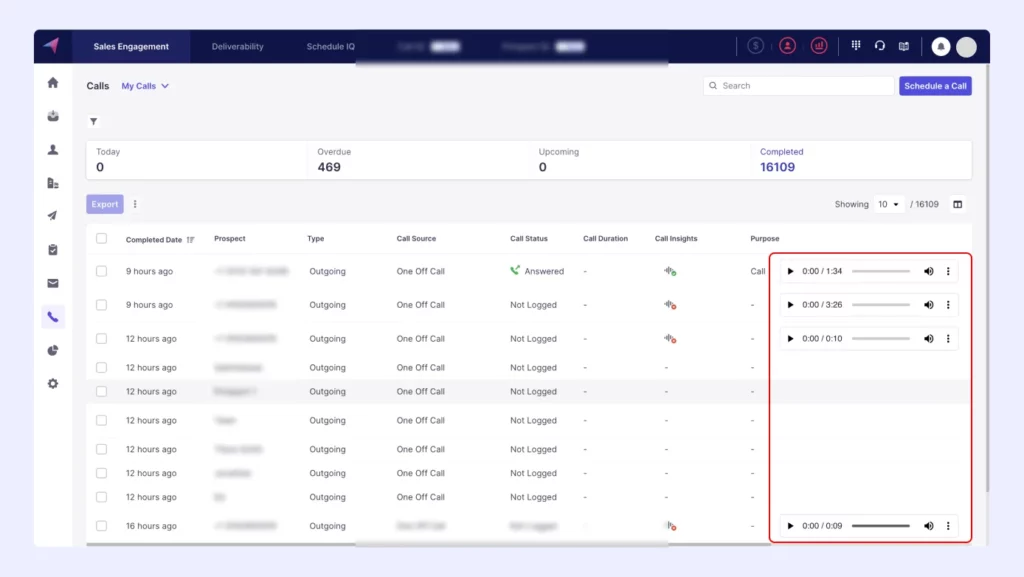This screenshot has width=1024, height=577.
Task: Click the vertical scrollbar on right edge
Action: coord(987,277)
